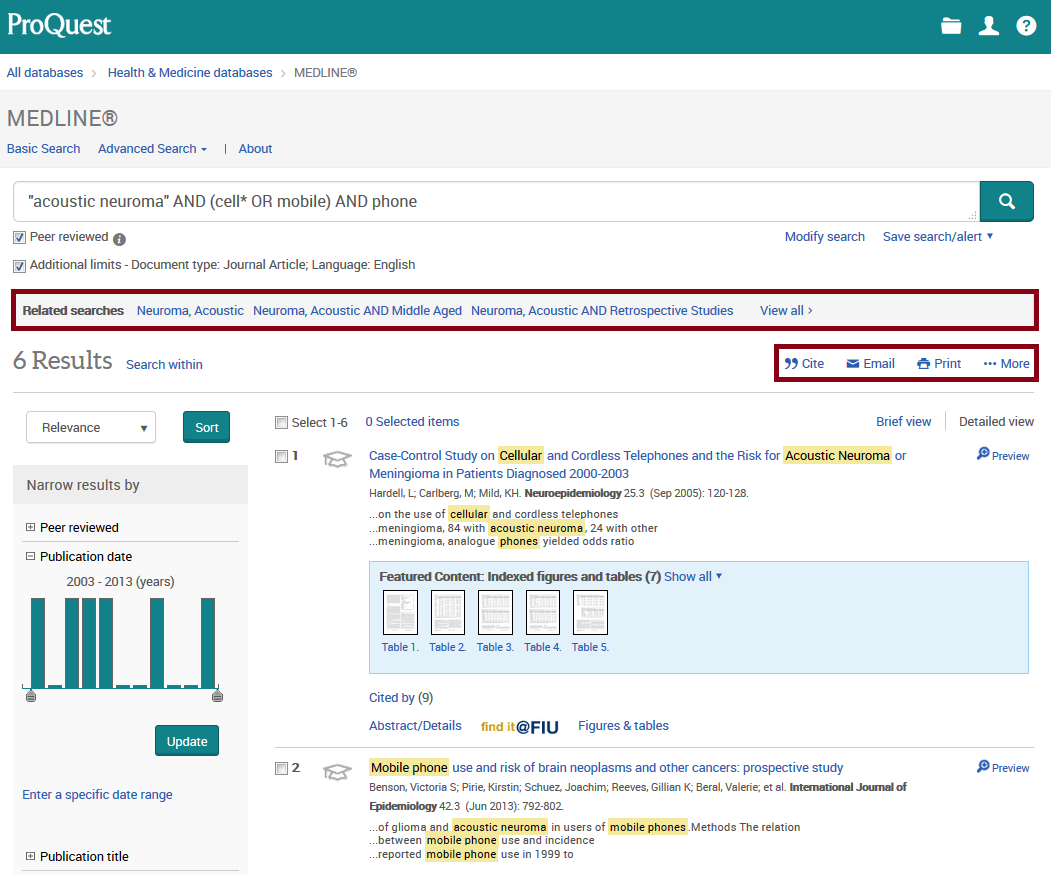Show all featured content figures and tables
The image size is (1051, 874).
click(x=691, y=576)
